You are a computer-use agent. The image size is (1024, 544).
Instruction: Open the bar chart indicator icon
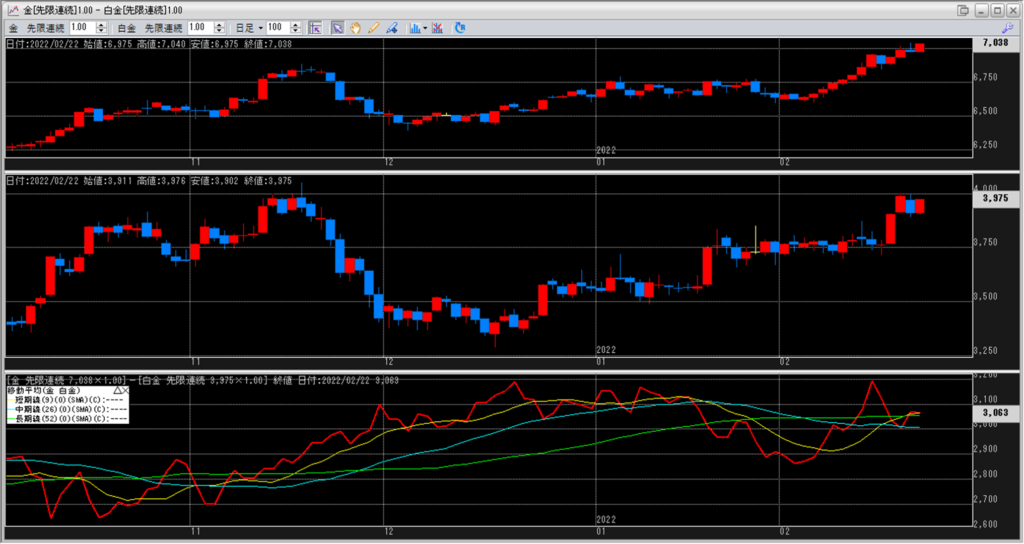click(415, 27)
